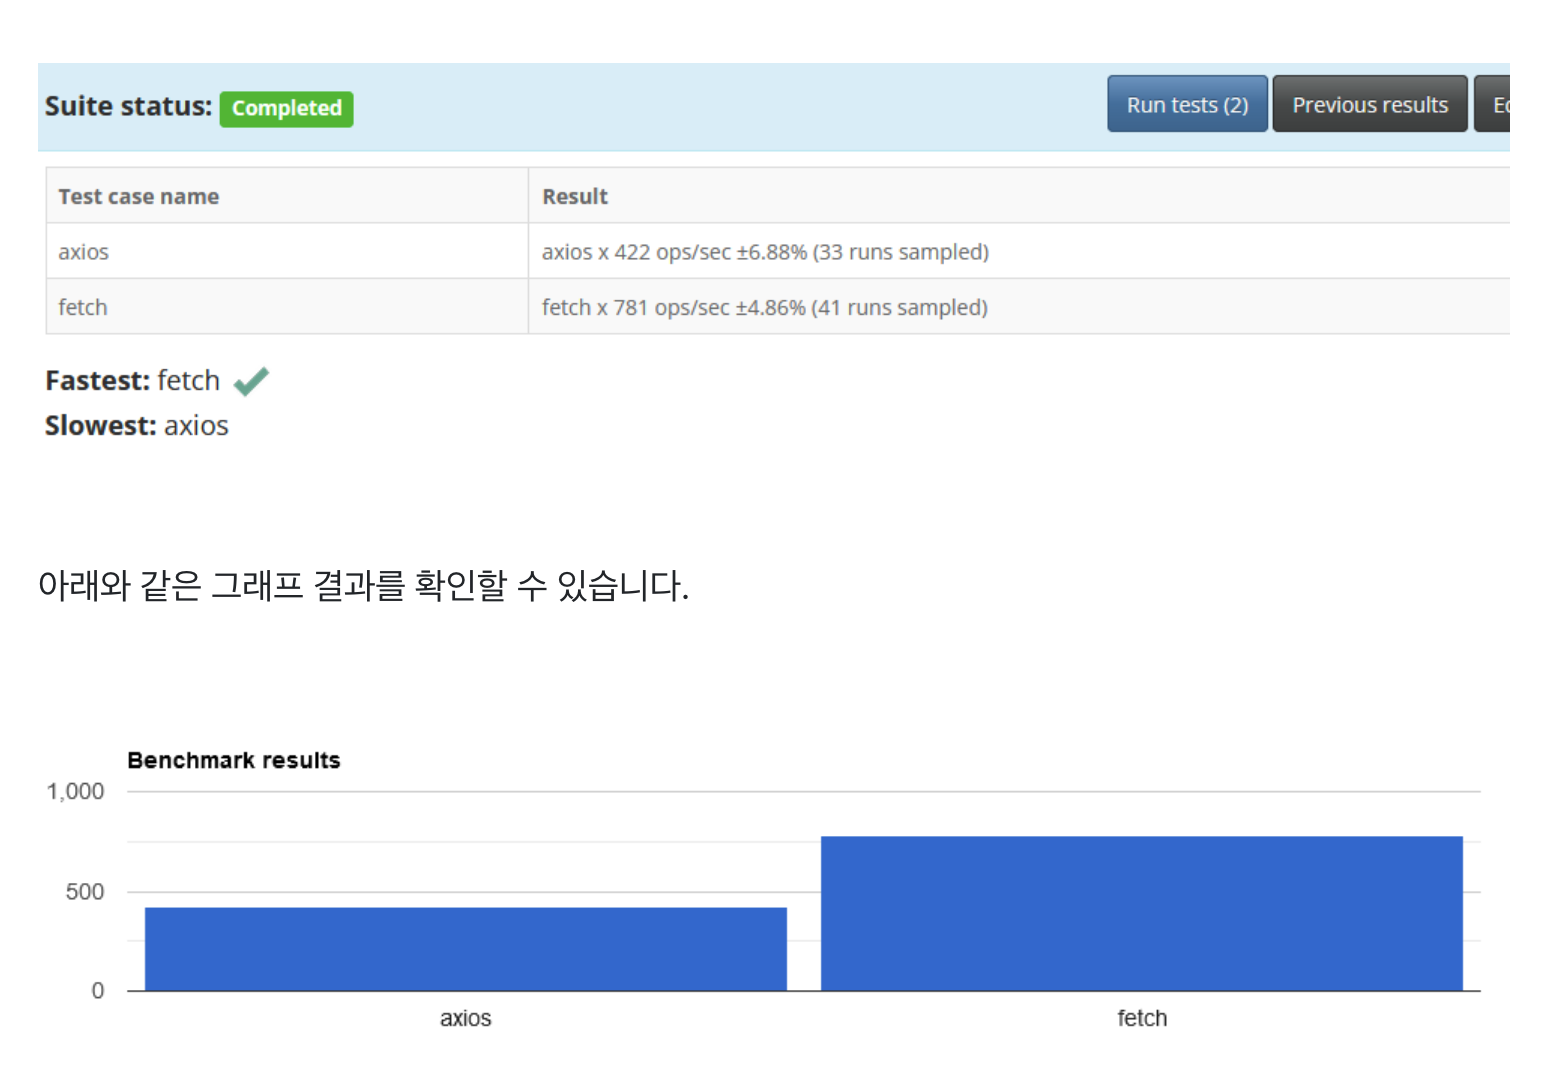
Task: Click the 500 y-axis value
Action: 85,891
